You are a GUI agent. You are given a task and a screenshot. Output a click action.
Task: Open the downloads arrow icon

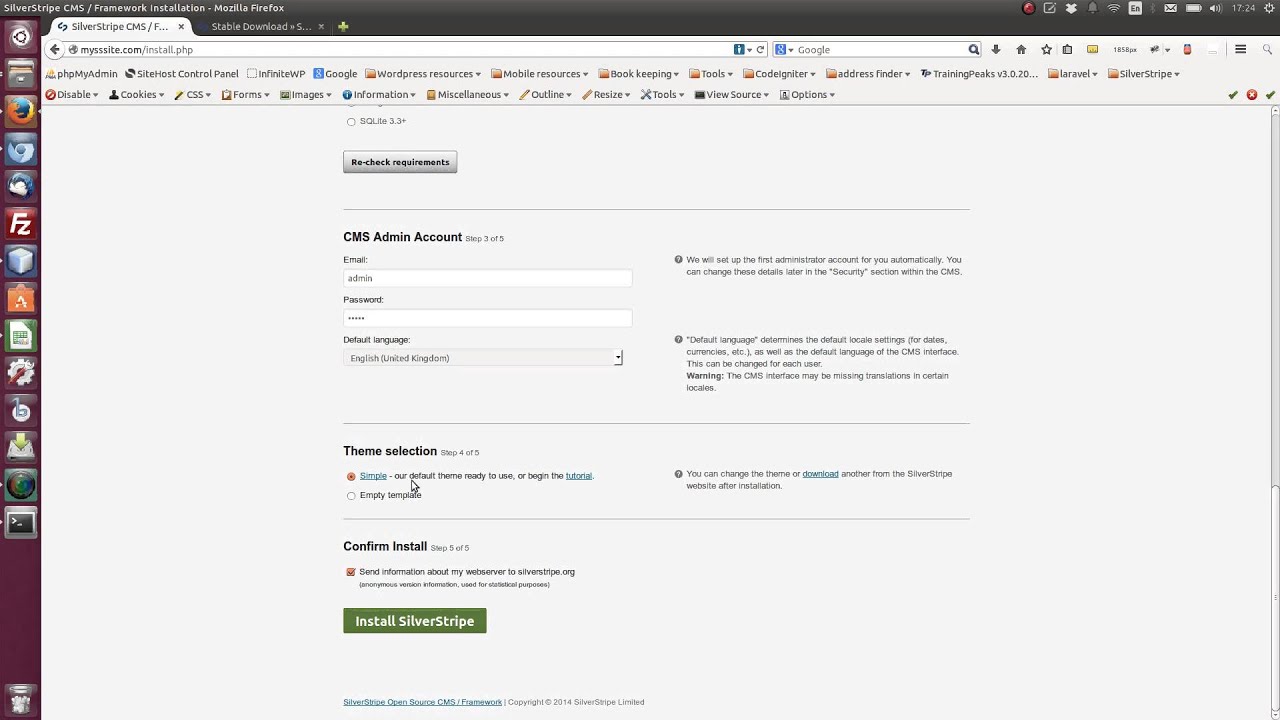click(995, 49)
